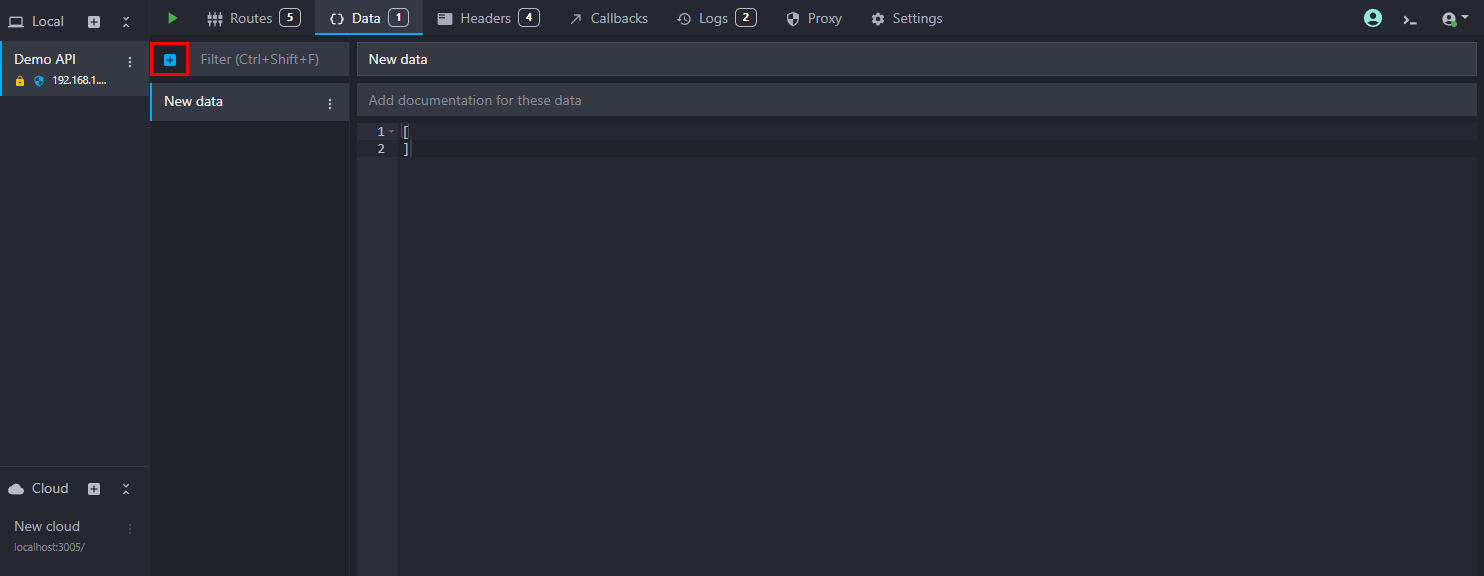Image resolution: width=1484 pixels, height=576 pixels.
Task: Click the yellow lock icon on Demo API
Action: pos(20,81)
